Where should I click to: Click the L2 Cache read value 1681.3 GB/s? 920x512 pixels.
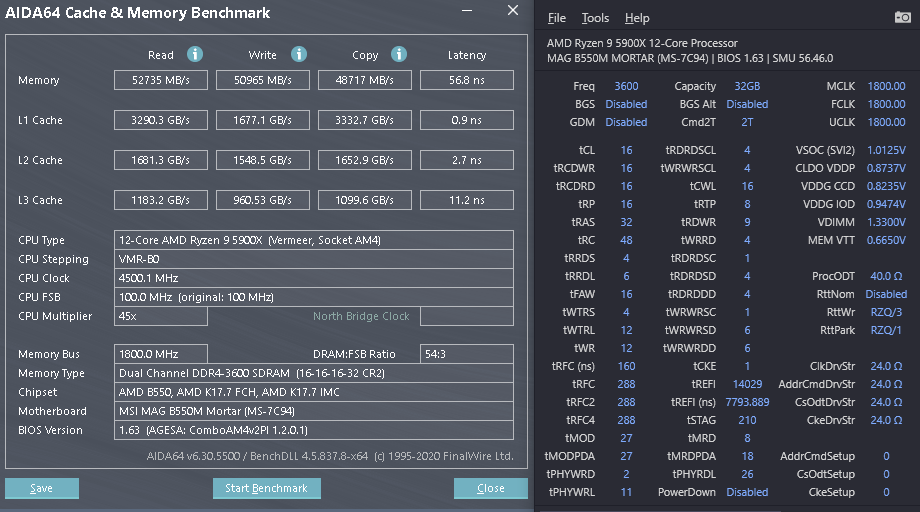point(161,160)
